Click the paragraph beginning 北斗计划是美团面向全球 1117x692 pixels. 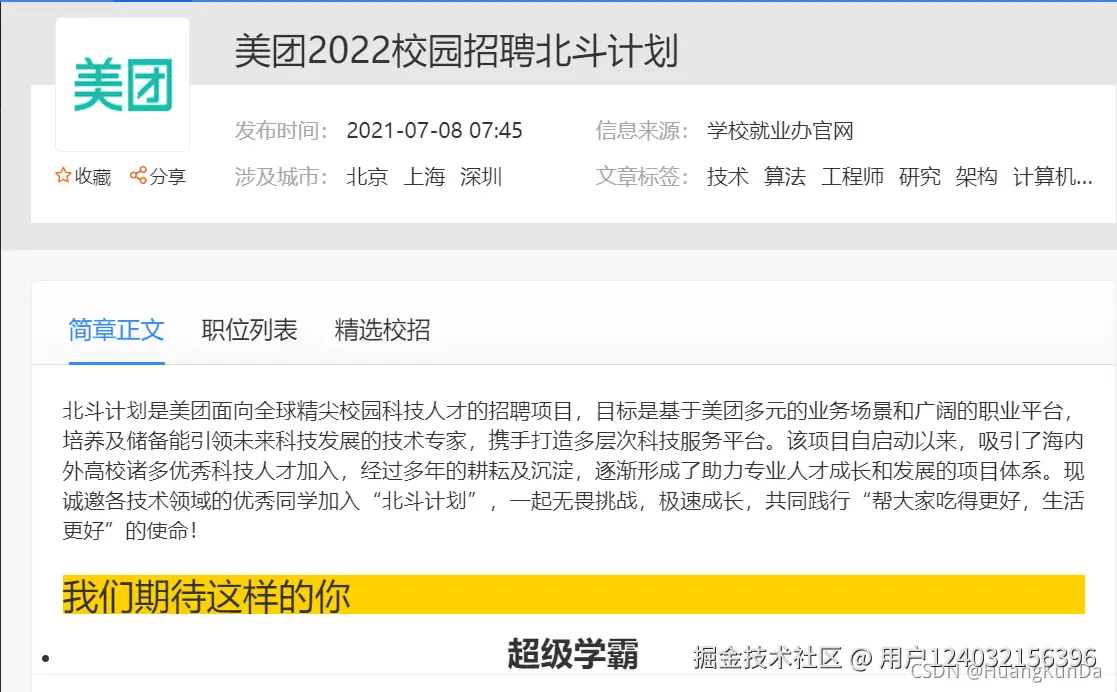point(573,470)
